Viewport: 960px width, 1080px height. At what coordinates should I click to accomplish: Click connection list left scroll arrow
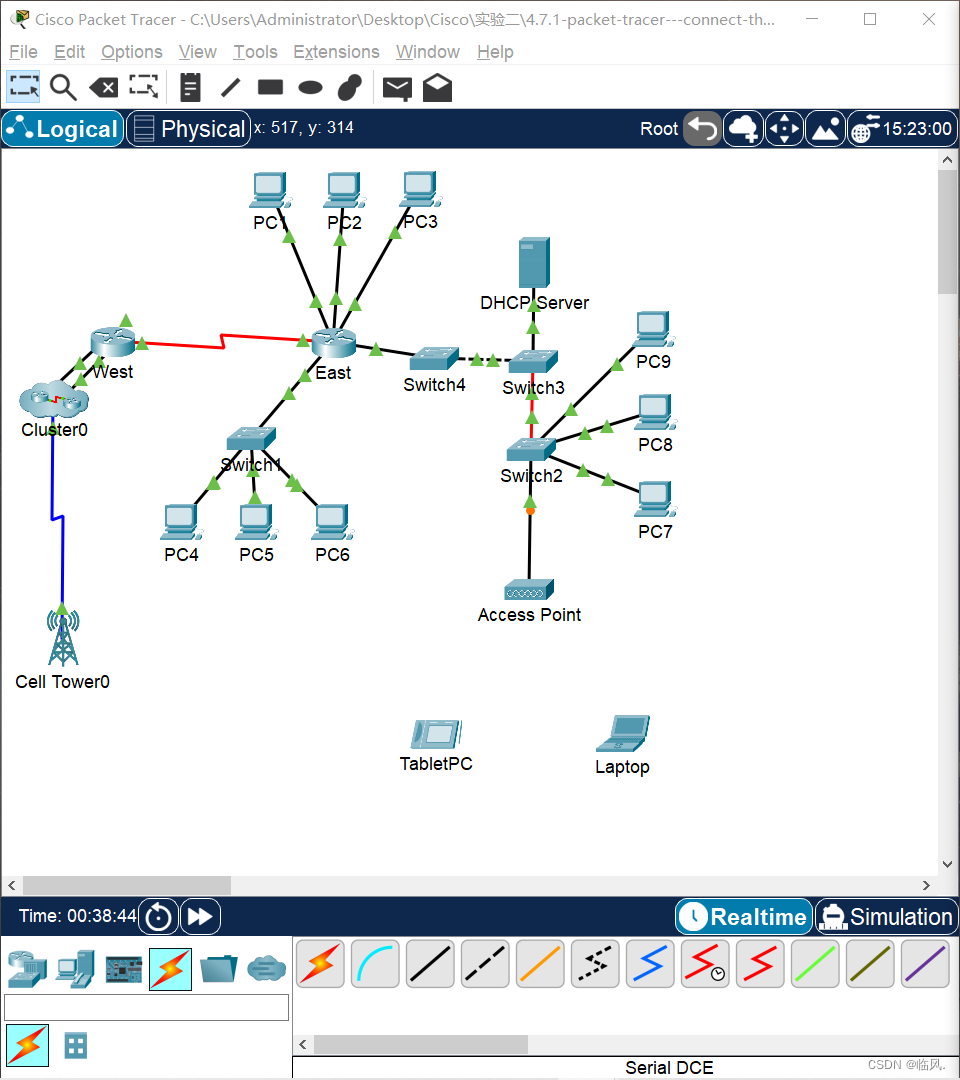pyautogui.click(x=303, y=1044)
